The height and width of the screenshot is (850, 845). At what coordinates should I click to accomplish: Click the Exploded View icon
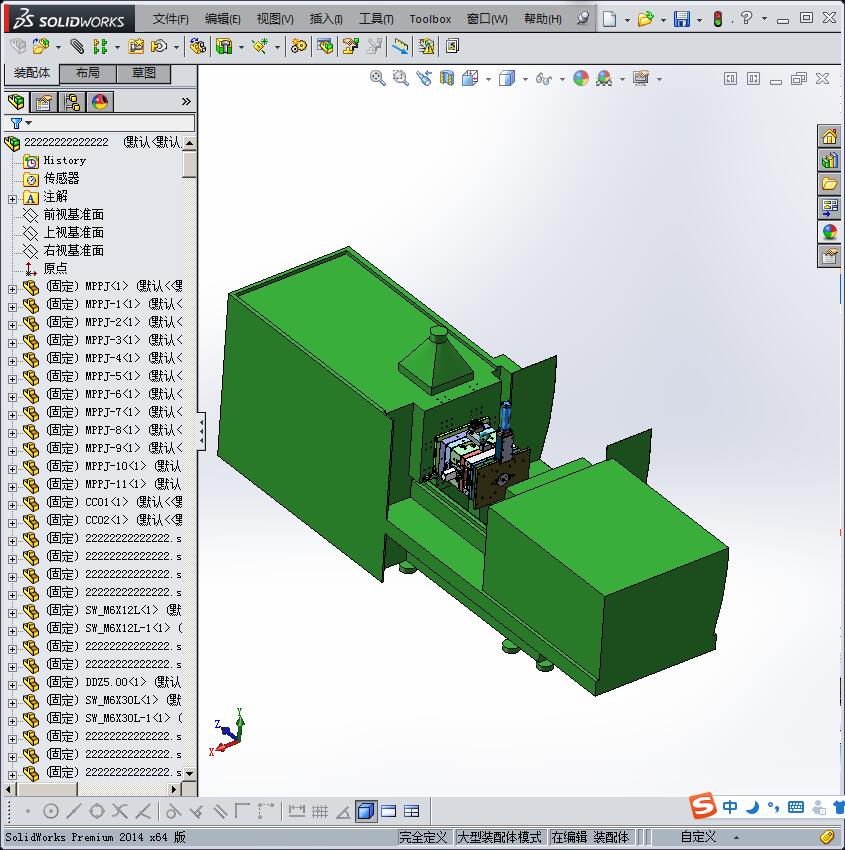(x=351, y=47)
